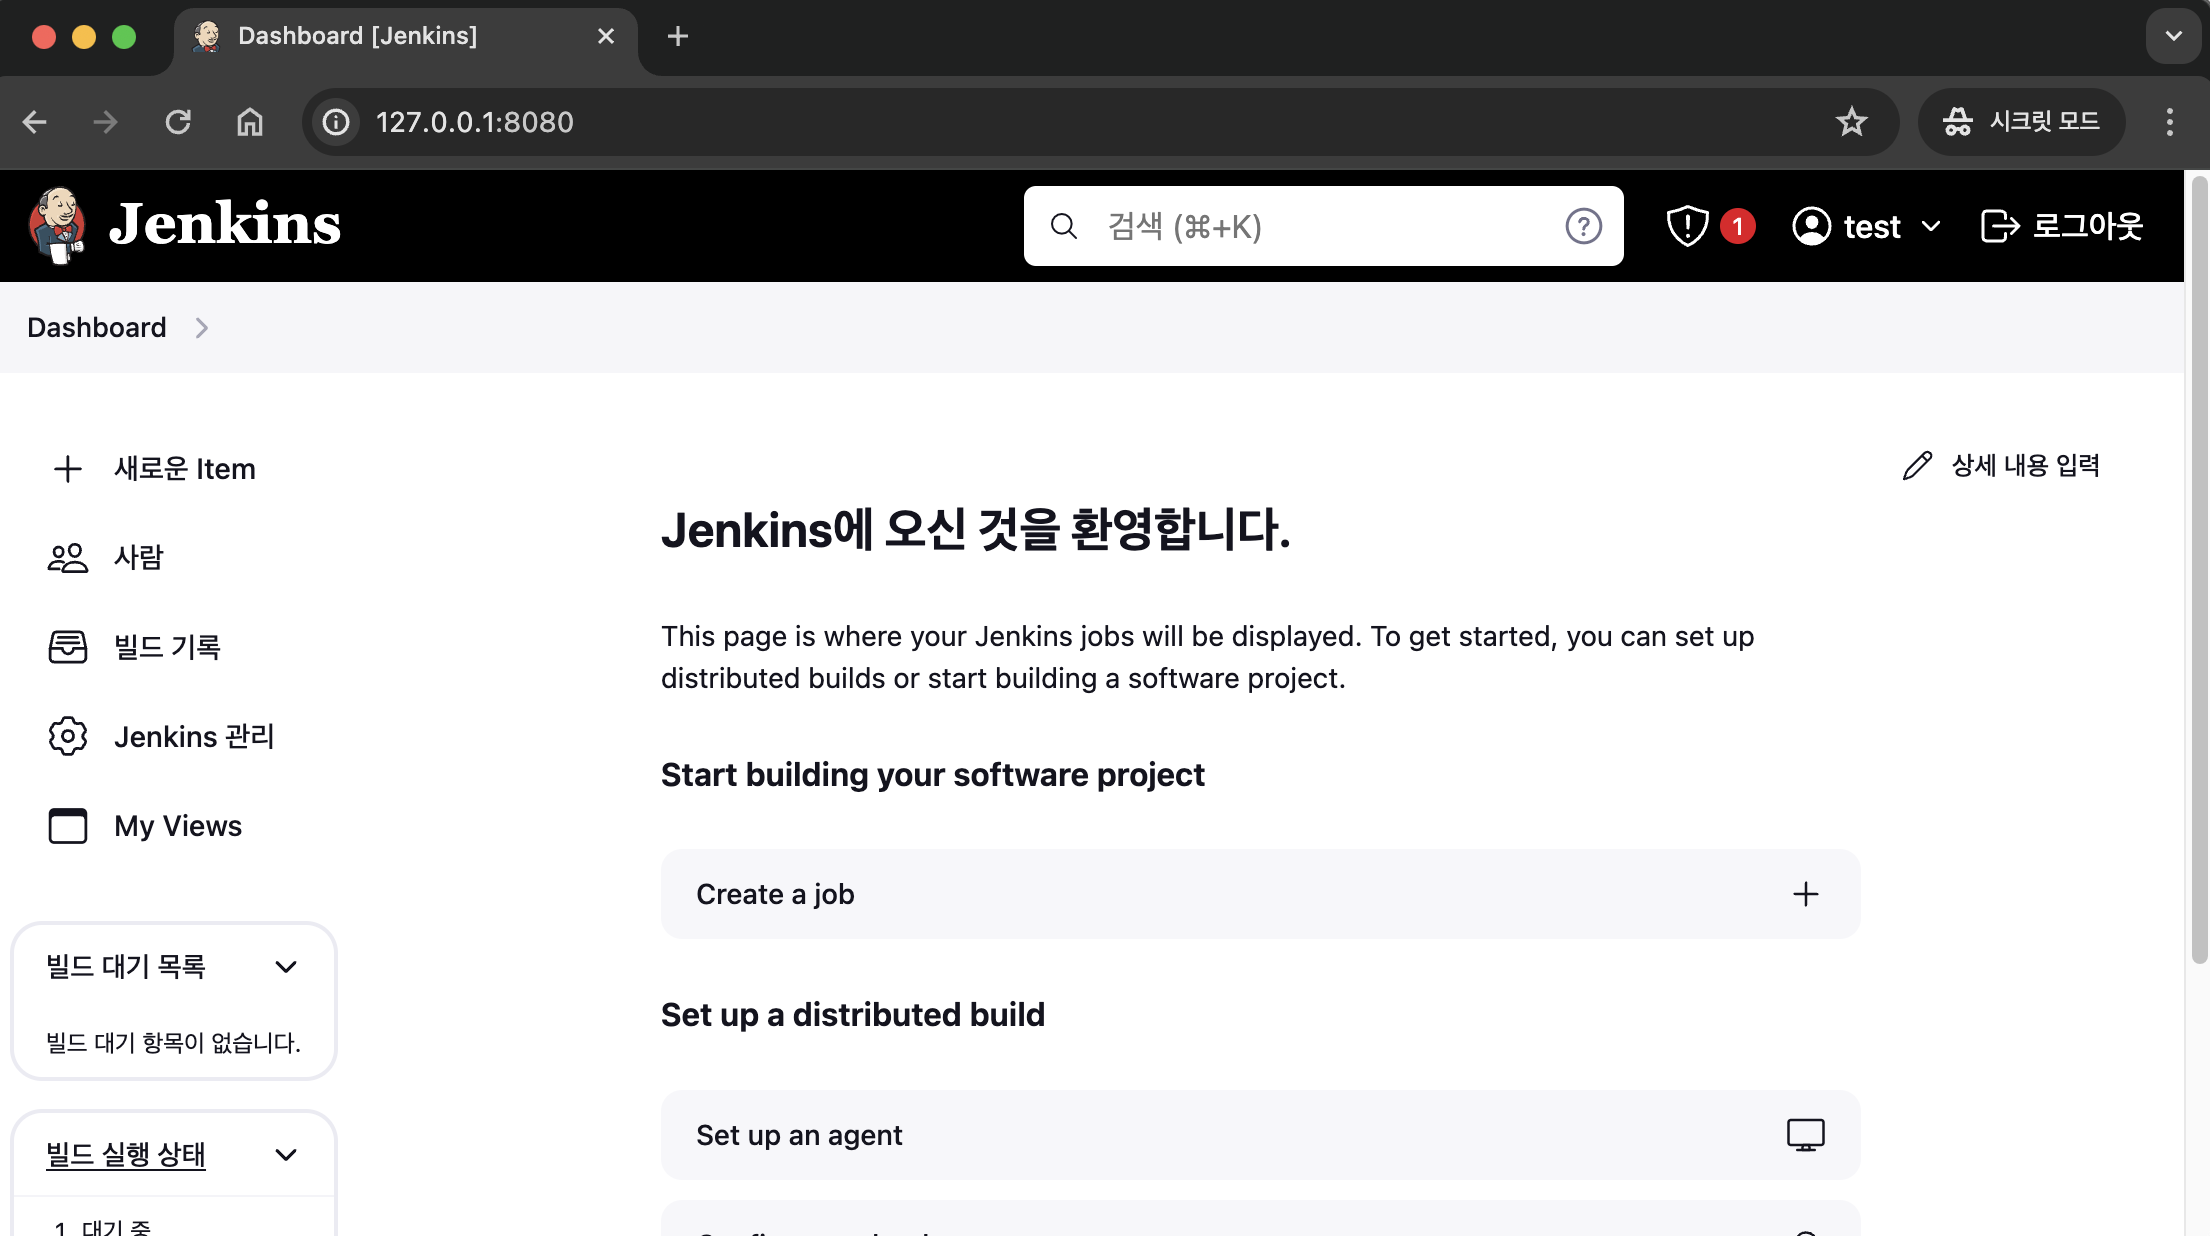Click 상세 내용 입력 link

click(2025, 466)
